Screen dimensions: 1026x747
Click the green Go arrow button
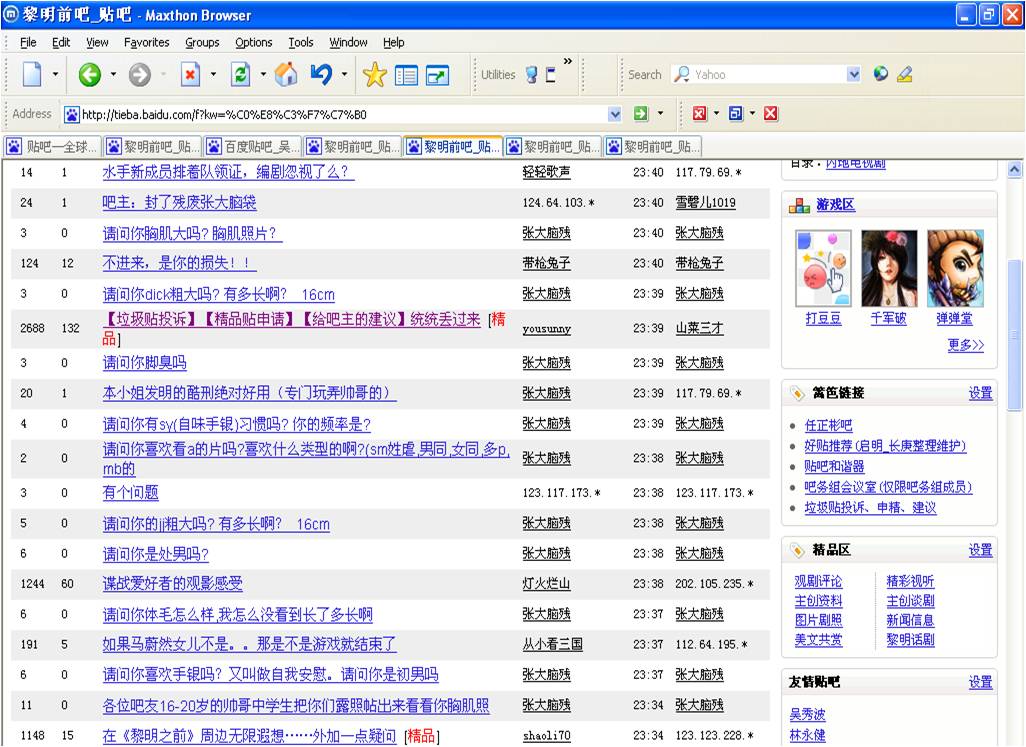[x=641, y=114]
